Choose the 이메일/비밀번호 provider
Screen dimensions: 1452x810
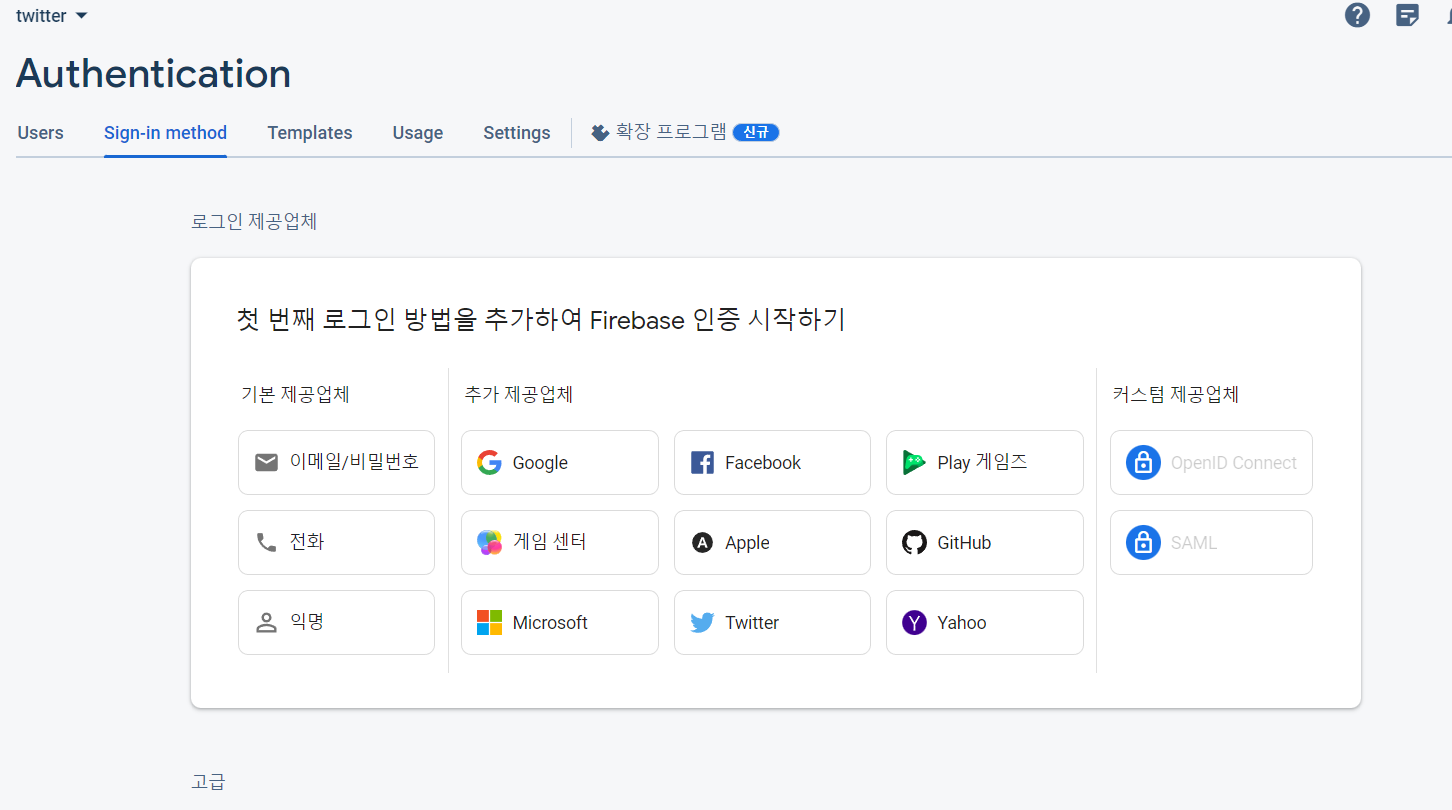336,462
